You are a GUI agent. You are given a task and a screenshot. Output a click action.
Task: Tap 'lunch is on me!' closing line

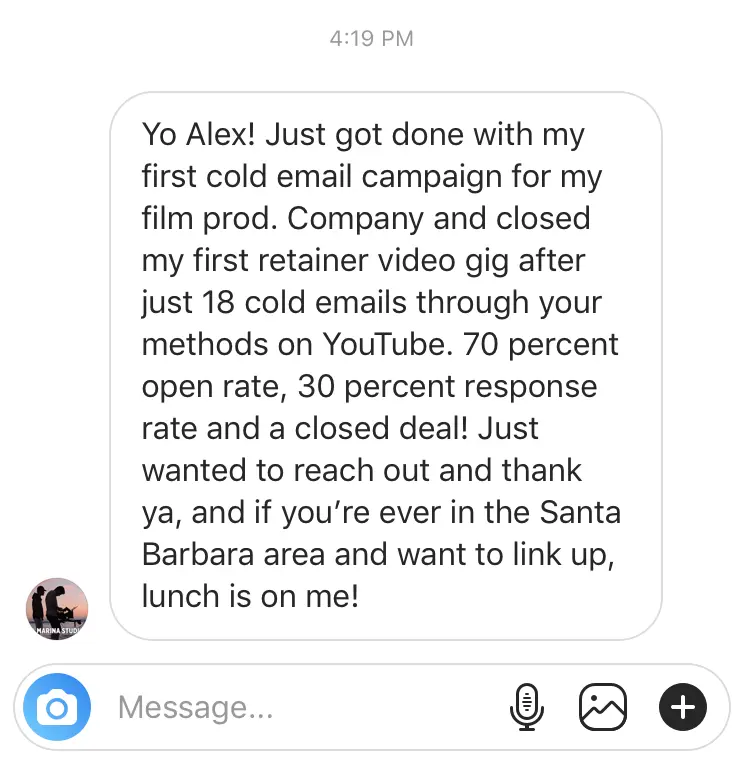[x=250, y=596]
